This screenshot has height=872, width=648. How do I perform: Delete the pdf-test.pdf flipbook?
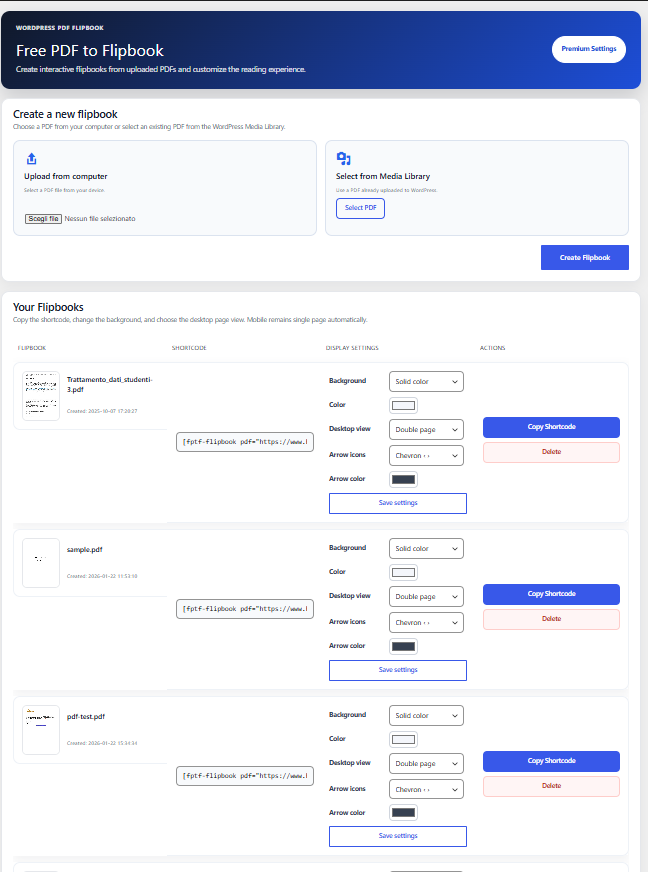click(551, 786)
